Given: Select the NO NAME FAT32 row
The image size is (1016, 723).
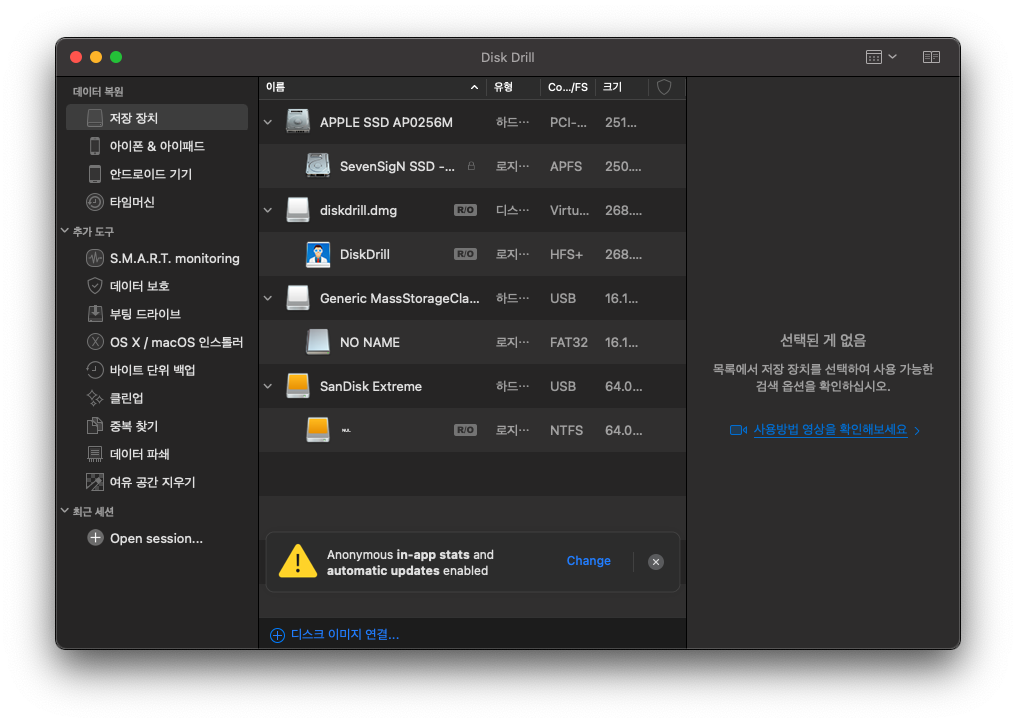Looking at the screenshot, I should coord(472,342).
